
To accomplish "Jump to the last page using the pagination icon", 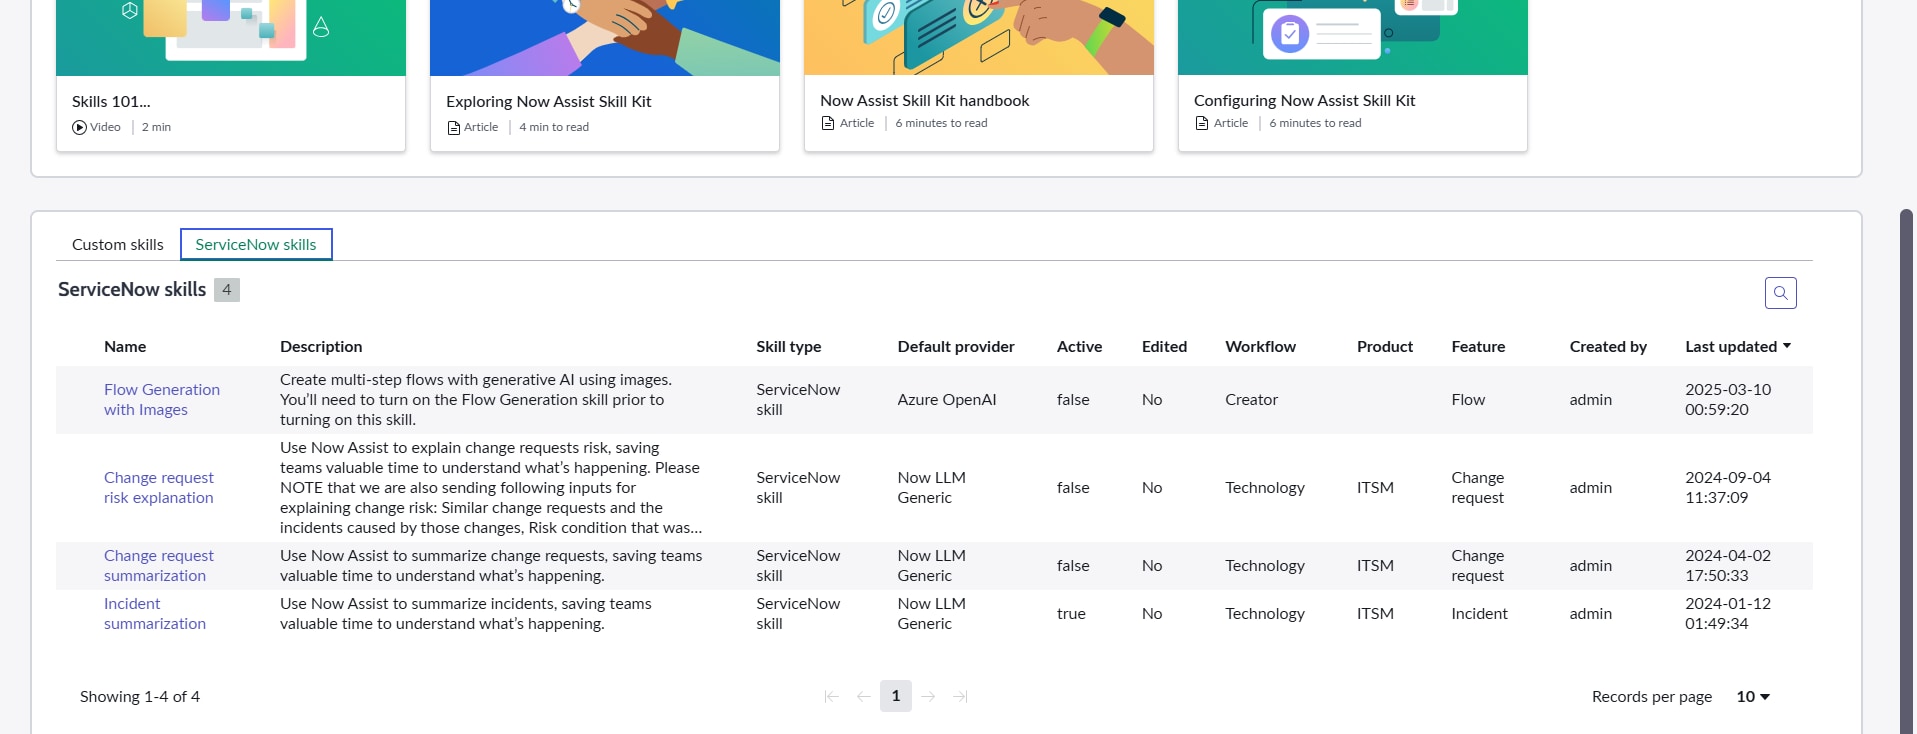I will [x=960, y=696].
